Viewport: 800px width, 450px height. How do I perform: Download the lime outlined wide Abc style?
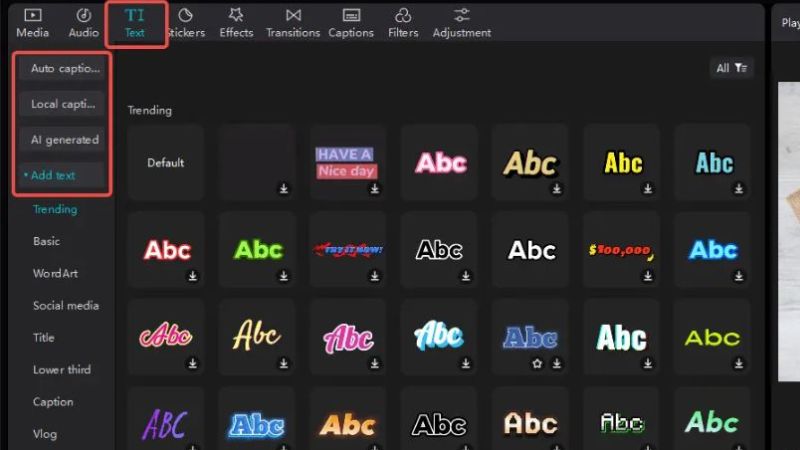738,363
